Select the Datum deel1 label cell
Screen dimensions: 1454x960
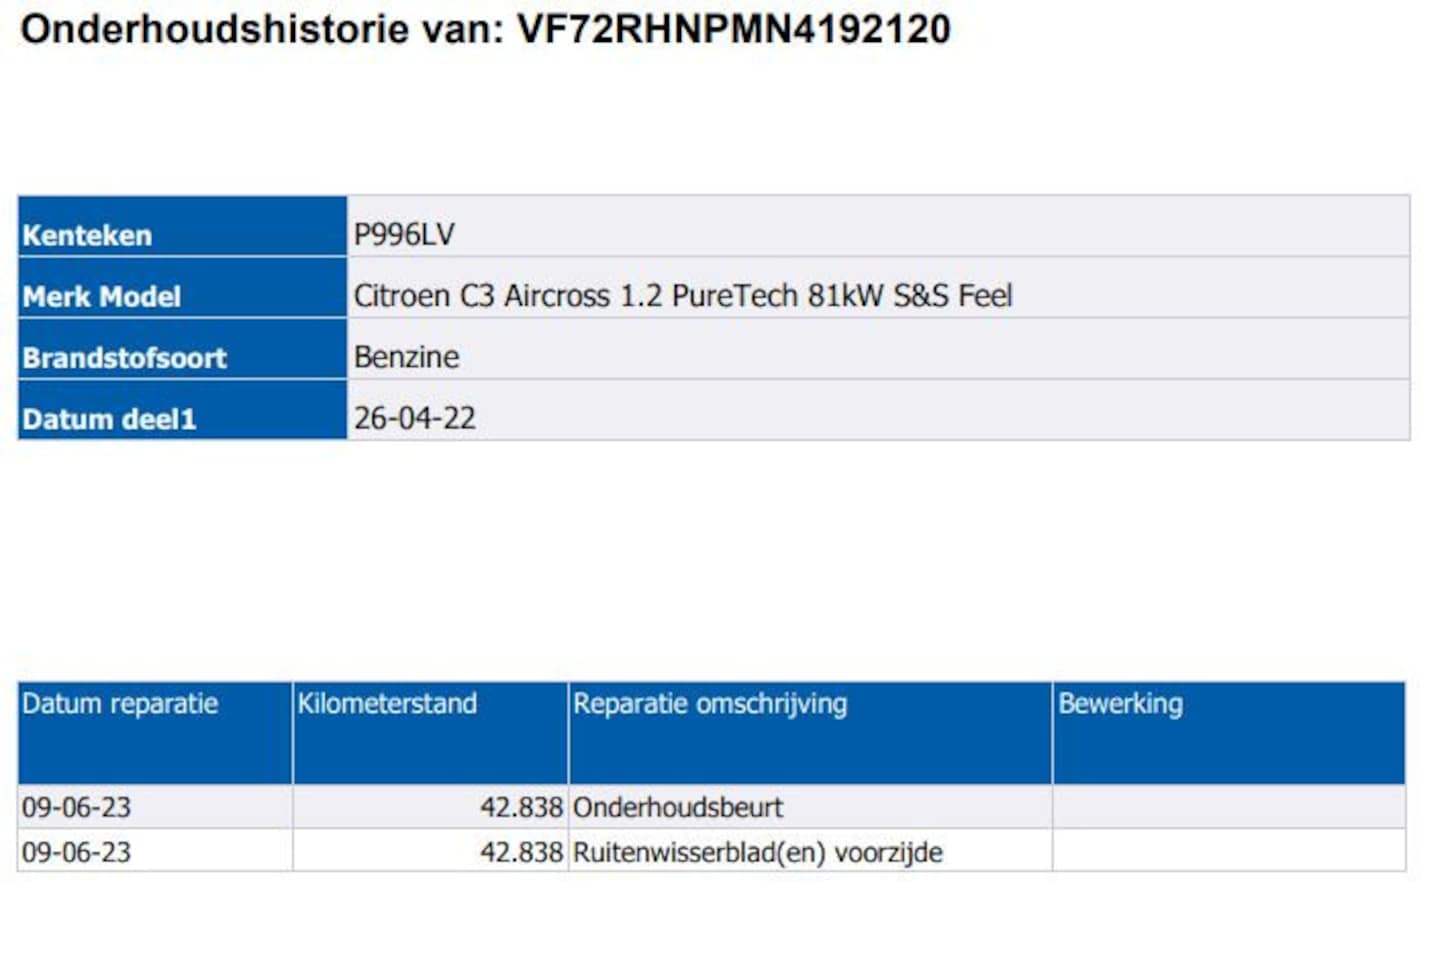click(182, 410)
